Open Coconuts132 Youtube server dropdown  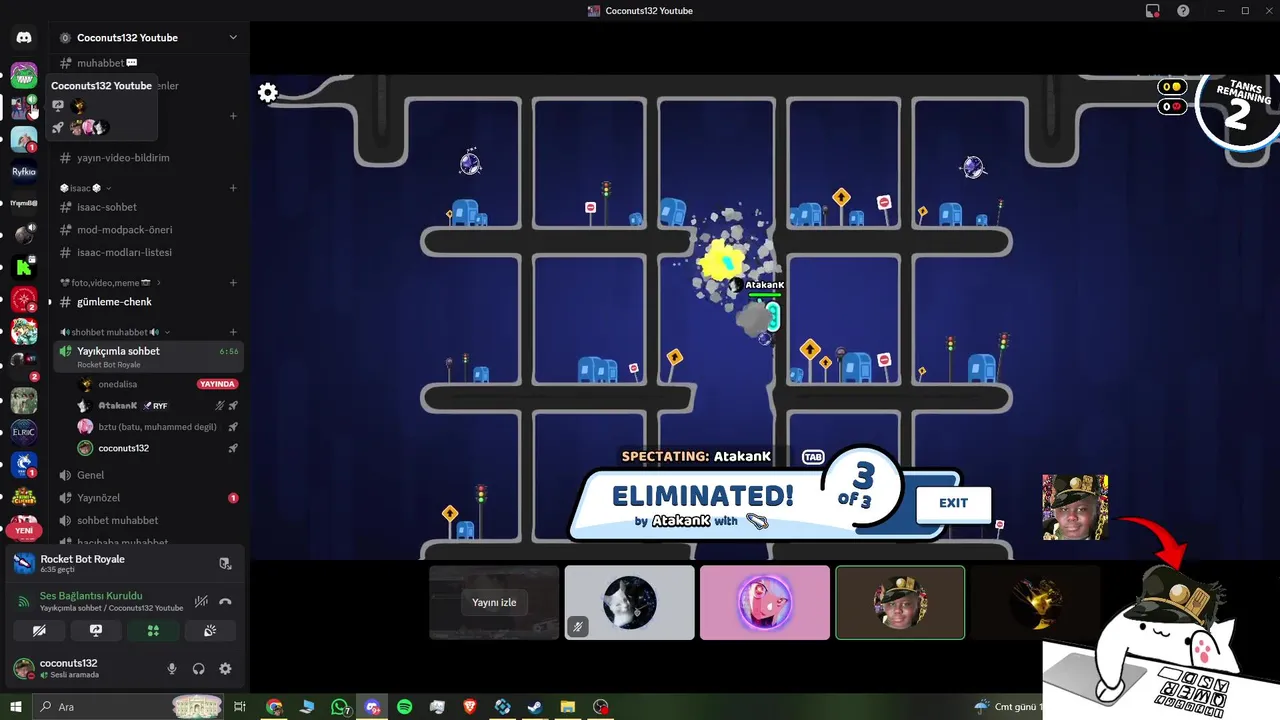(x=233, y=38)
